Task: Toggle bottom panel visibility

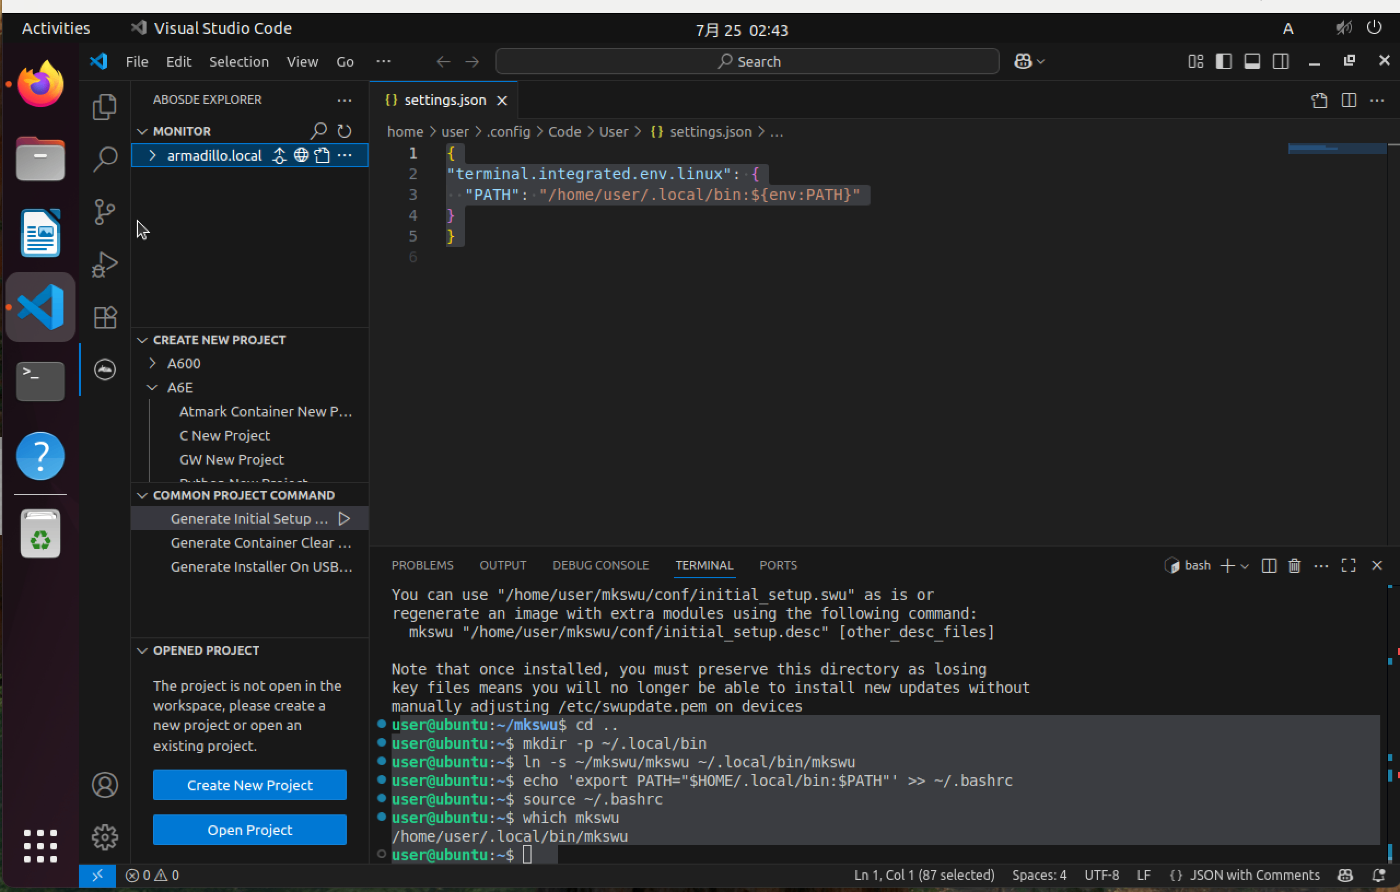Action: click(x=1252, y=61)
